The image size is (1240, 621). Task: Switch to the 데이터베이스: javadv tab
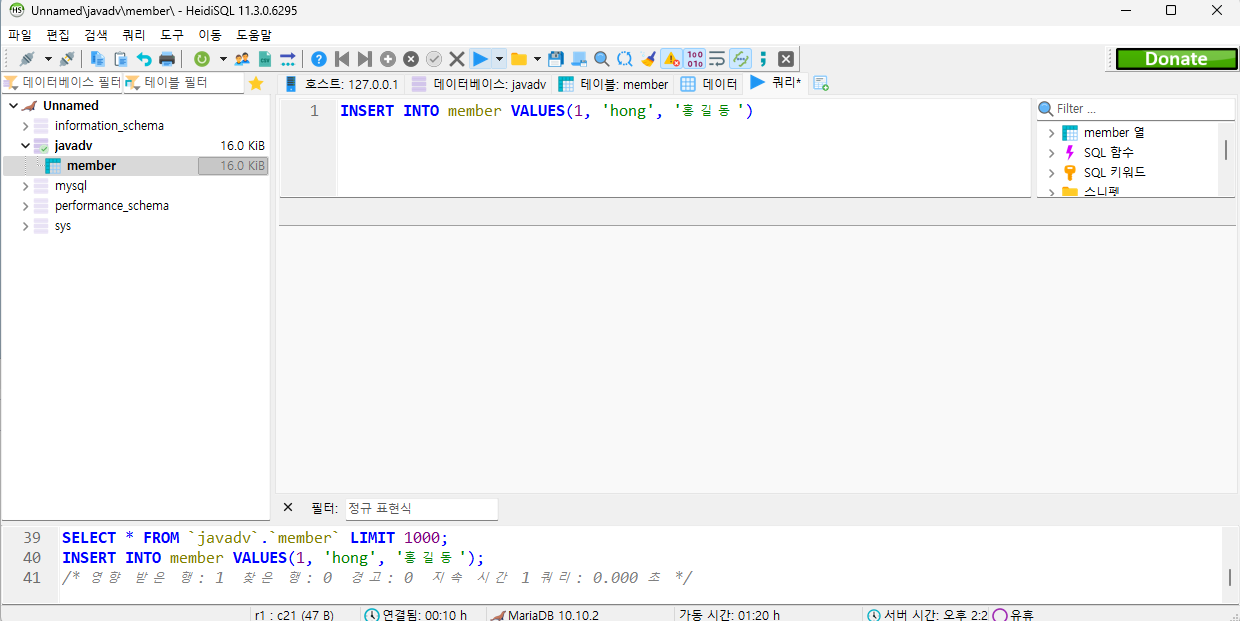479,84
